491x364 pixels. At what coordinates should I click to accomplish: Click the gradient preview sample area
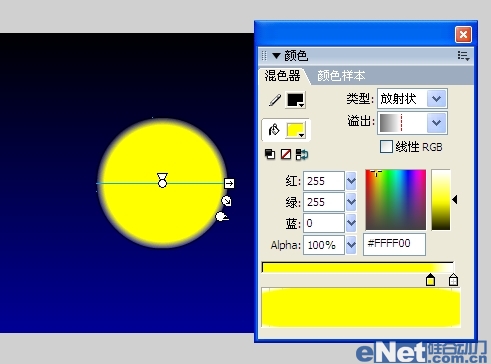point(361,307)
